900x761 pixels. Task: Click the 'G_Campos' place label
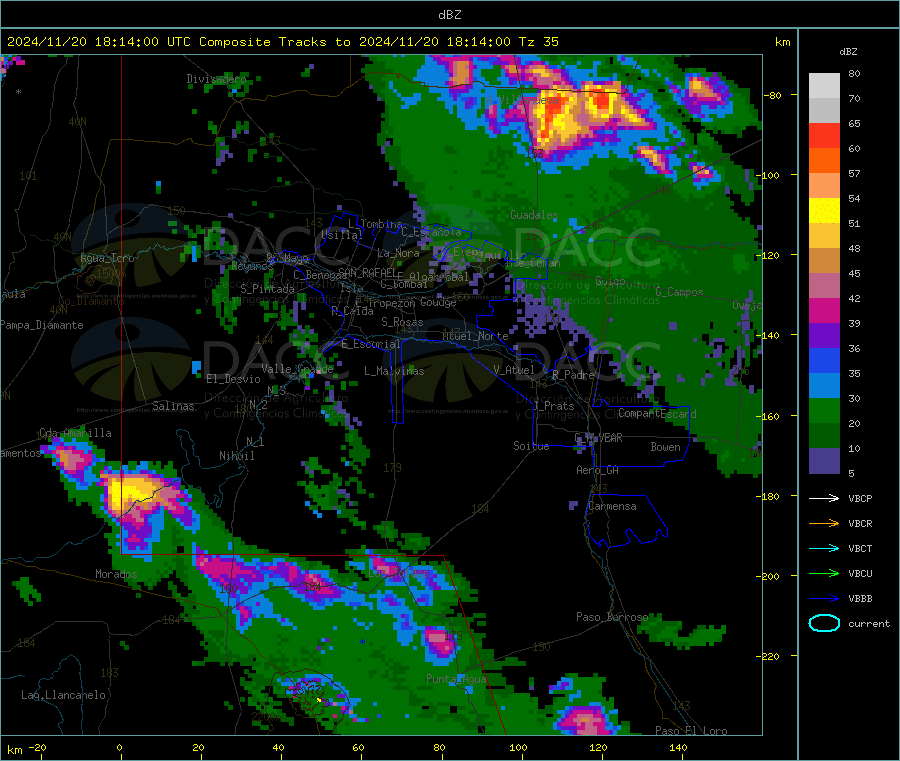(x=679, y=292)
